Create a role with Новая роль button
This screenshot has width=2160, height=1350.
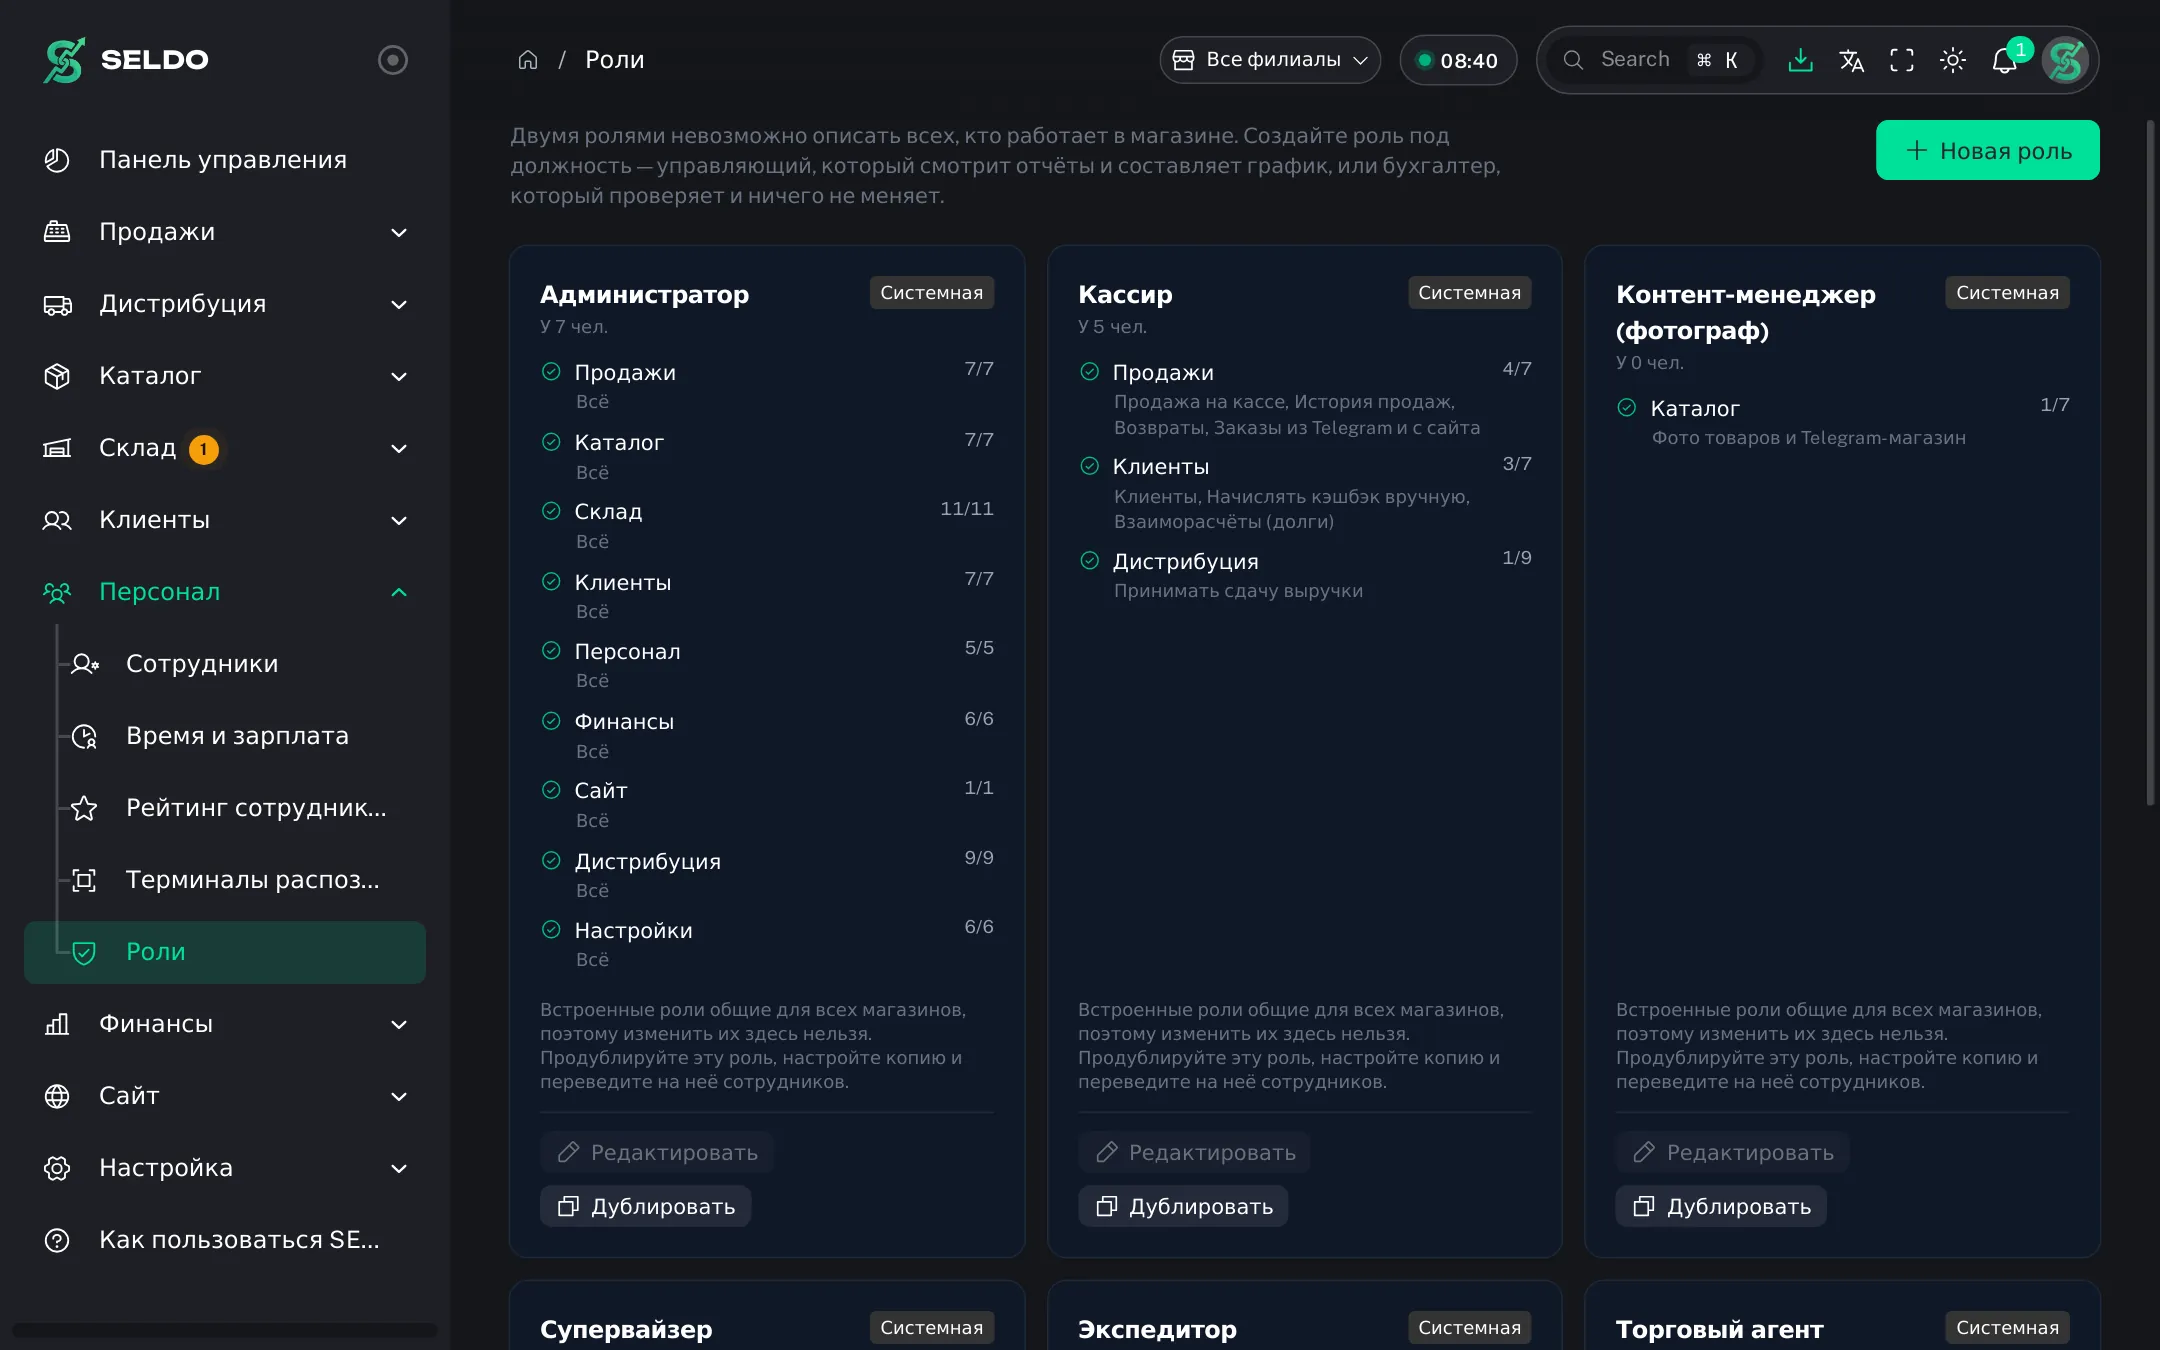[x=1987, y=150]
